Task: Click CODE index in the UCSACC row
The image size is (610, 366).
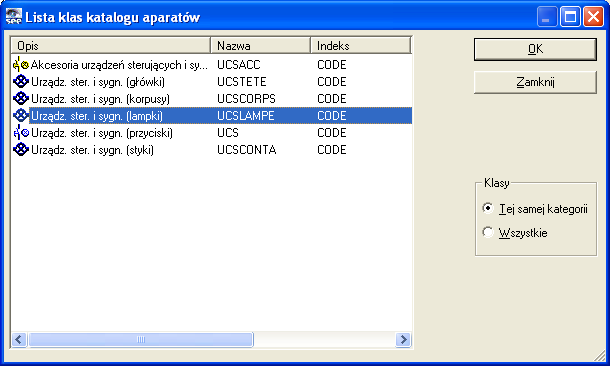Action: pyautogui.click(x=331, y=65)
